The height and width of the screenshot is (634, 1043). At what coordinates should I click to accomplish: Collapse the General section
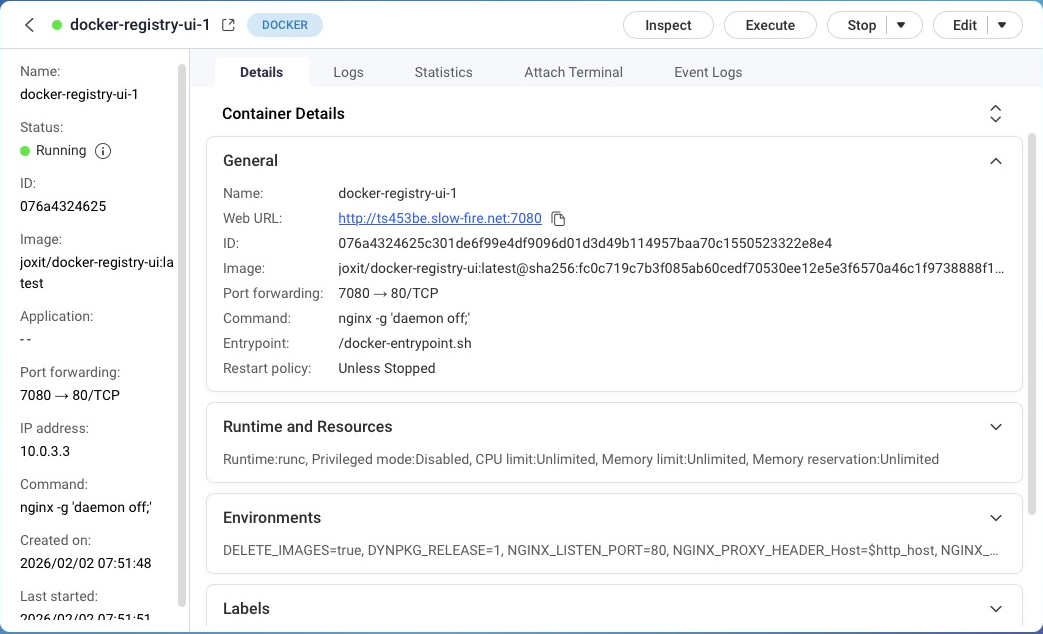(x=995, y=161)
